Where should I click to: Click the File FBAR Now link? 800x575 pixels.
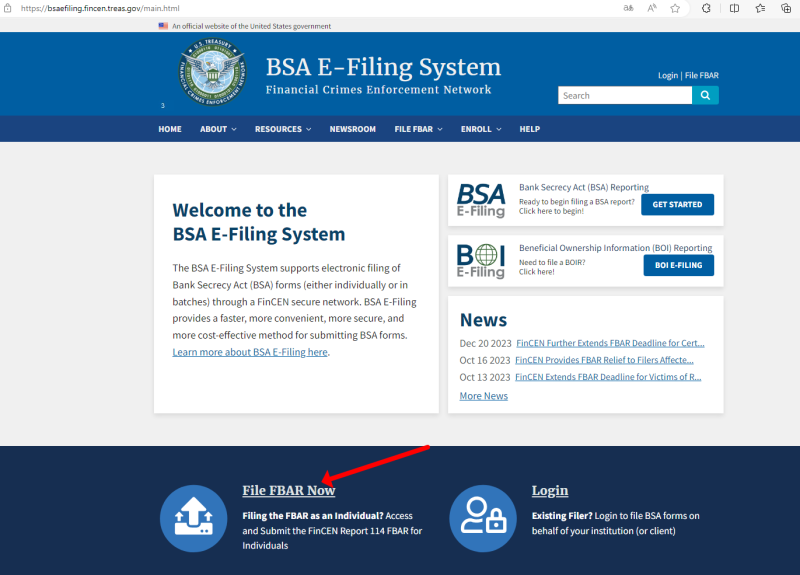point(289,490)
